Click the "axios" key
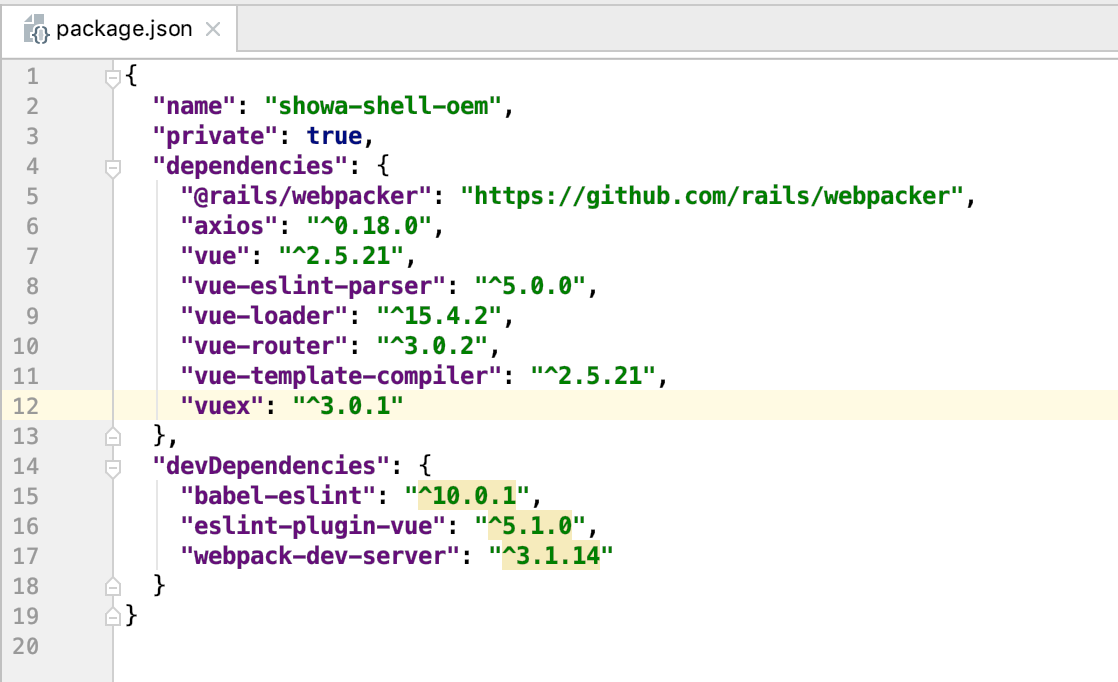 point(229,226)
